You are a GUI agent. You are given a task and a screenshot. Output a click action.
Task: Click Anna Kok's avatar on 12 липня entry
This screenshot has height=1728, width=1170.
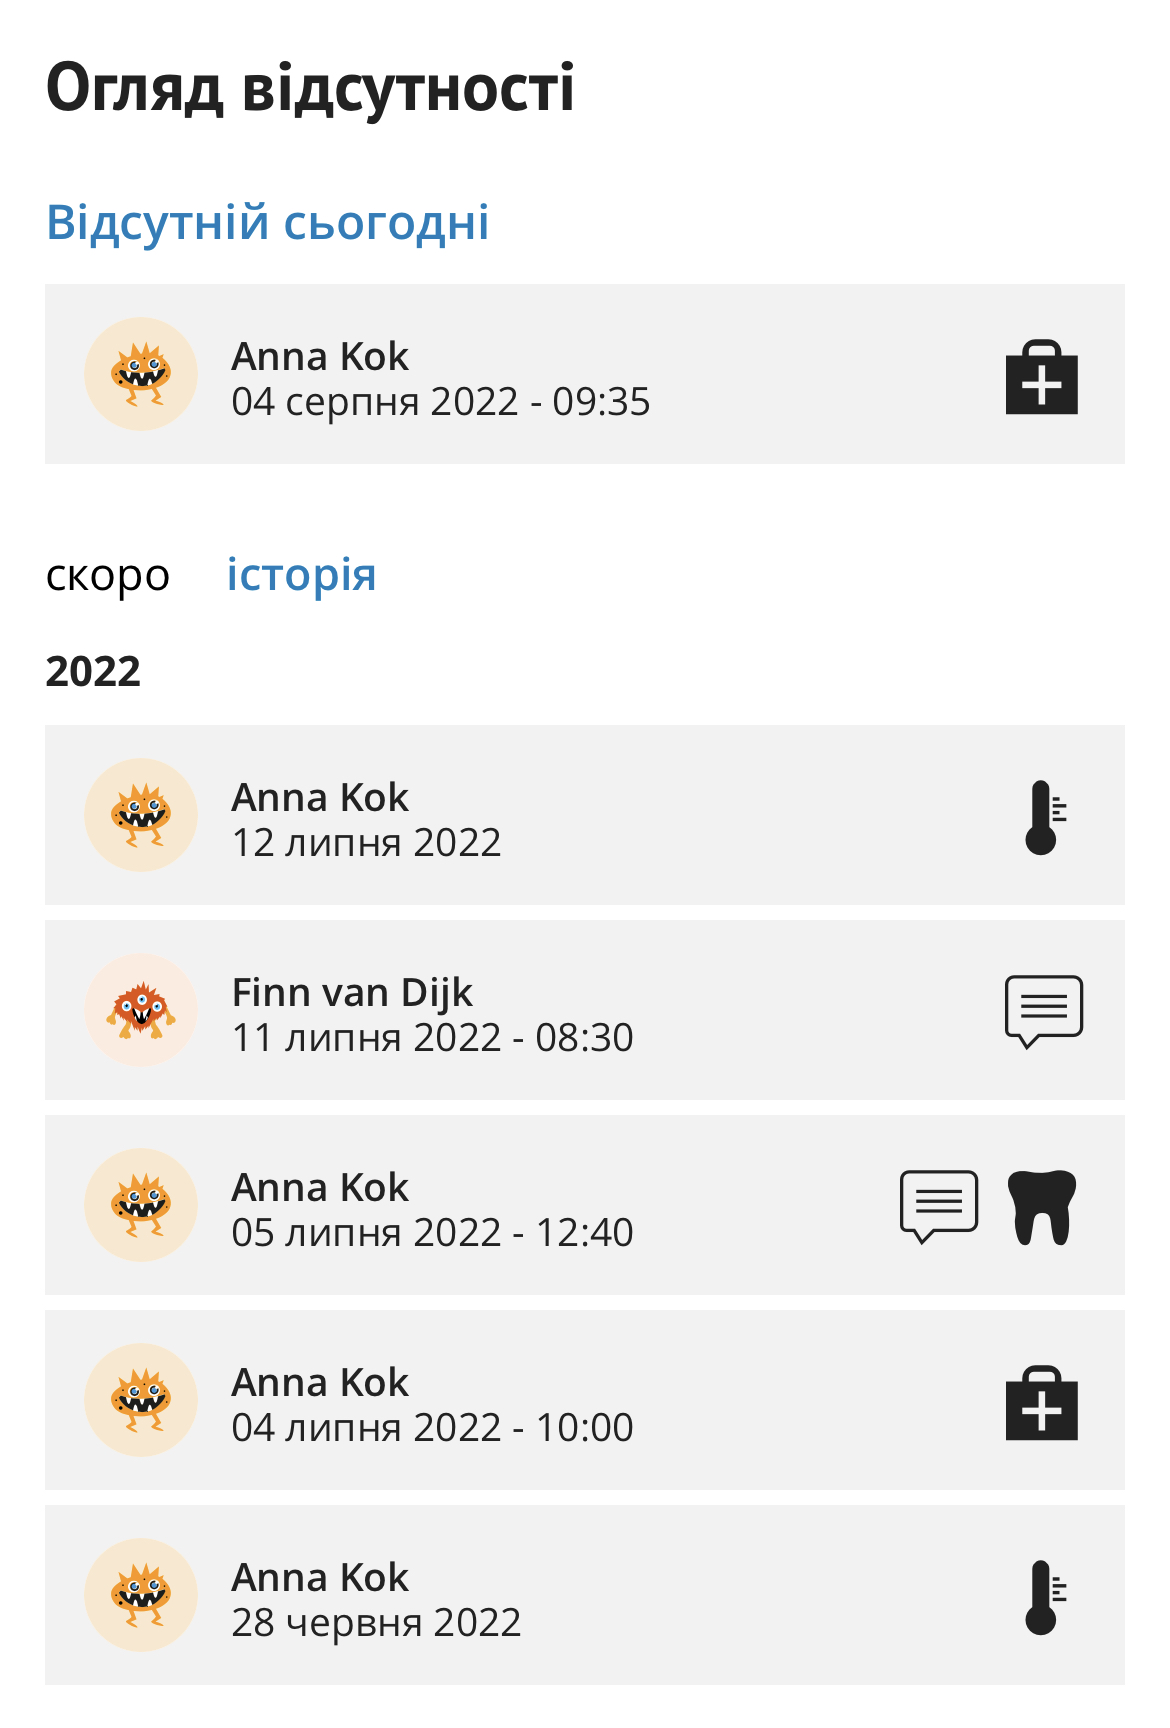tap(141, 815)
